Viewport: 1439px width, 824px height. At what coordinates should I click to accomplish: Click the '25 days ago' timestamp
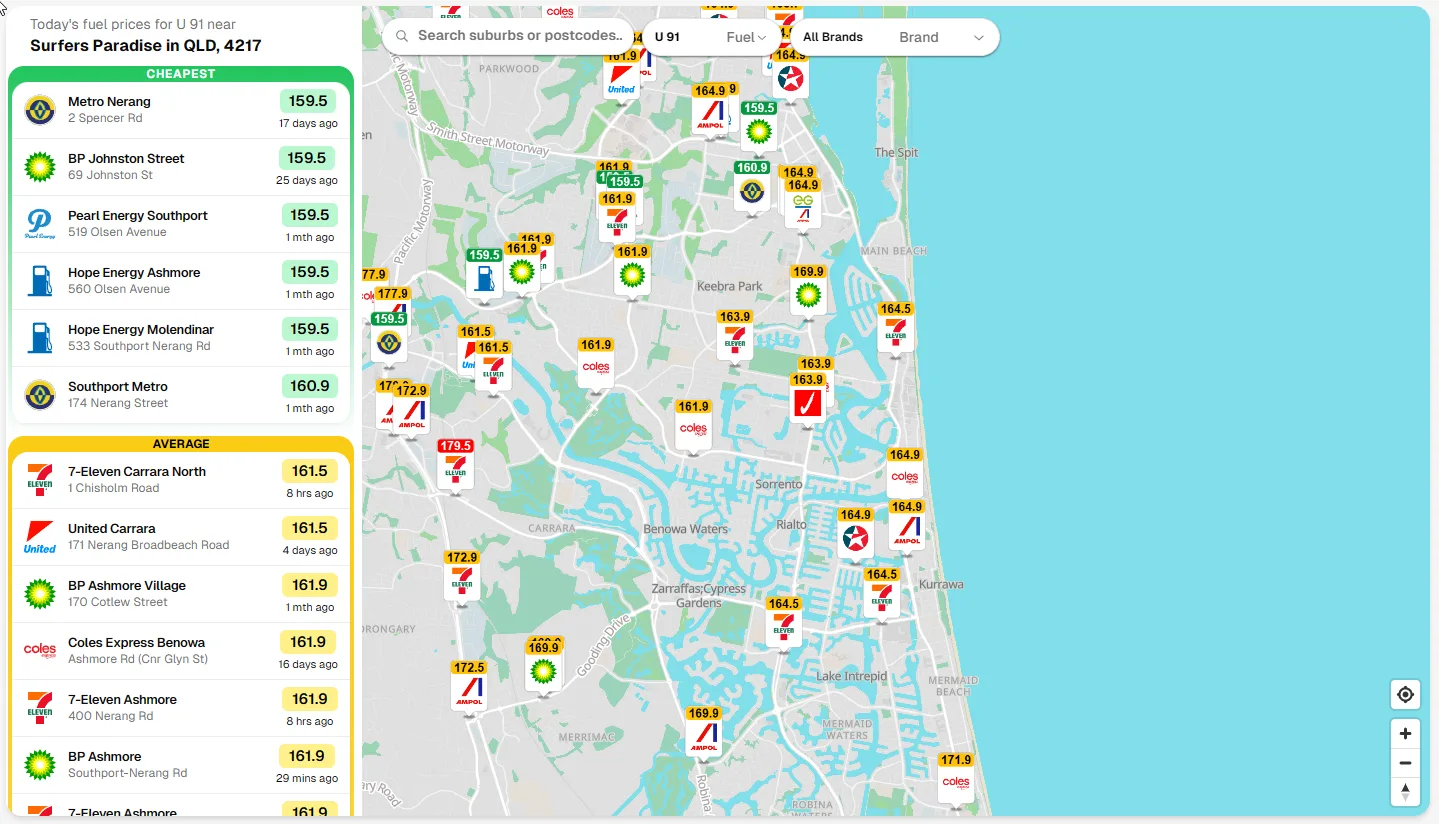point(307,181)
